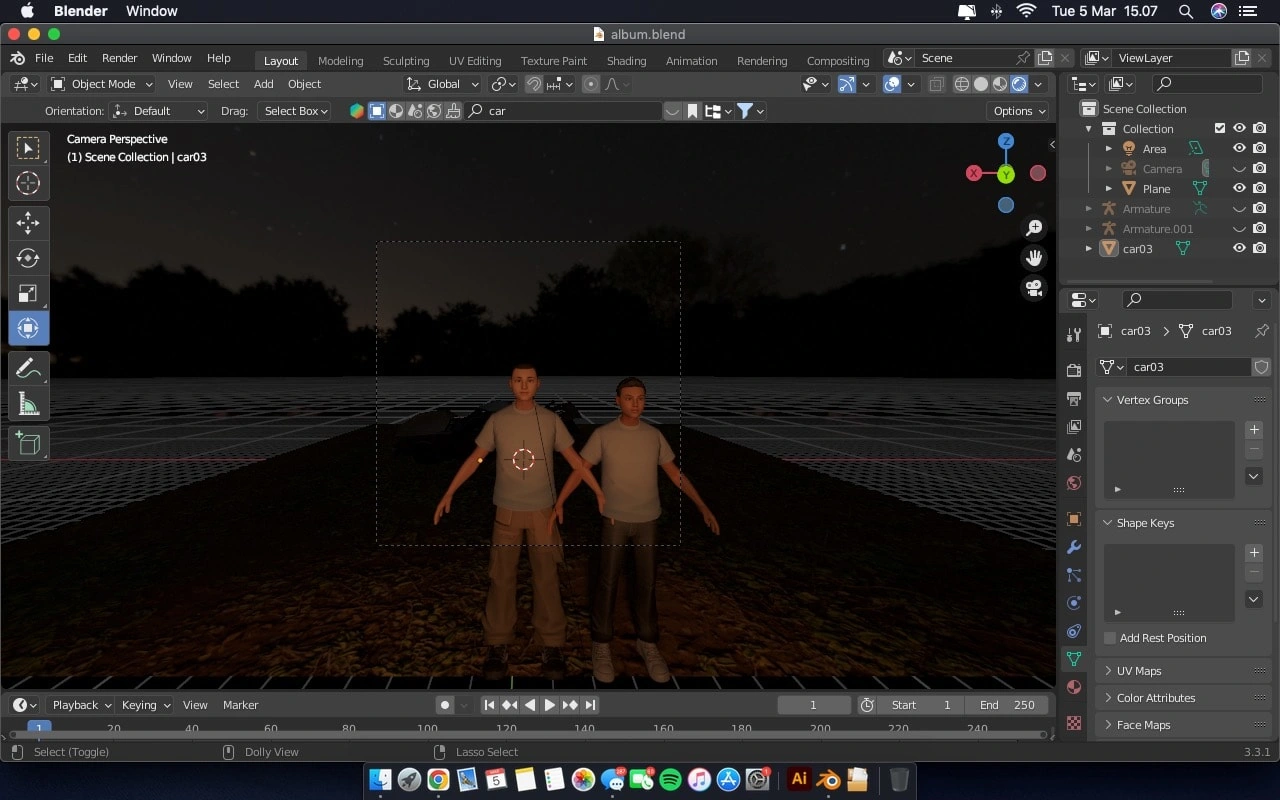Viewport: 1280px width, 800px height.
Task: Select the Transform tool
Action: [28, 328]
